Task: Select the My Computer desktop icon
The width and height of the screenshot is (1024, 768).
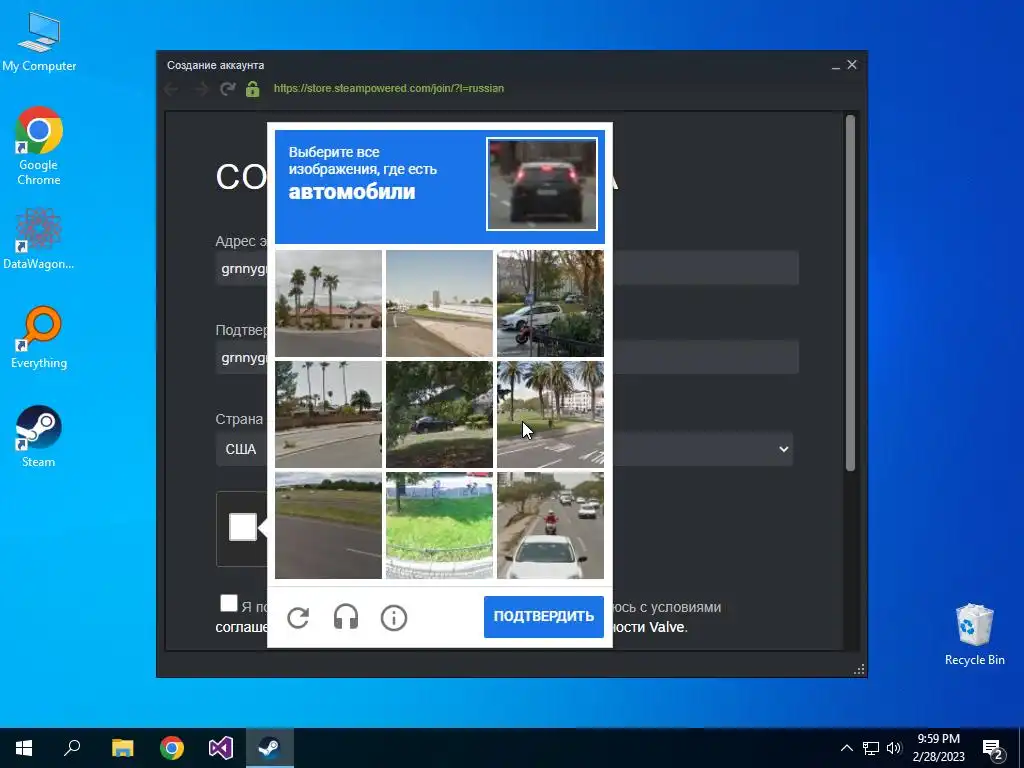Action: pos(39,42)
